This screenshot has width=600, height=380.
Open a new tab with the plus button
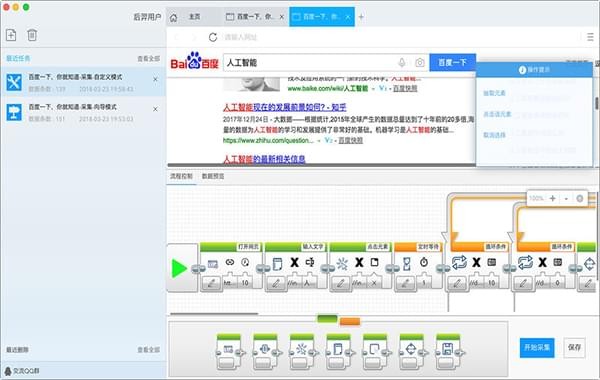coord(361,17)
